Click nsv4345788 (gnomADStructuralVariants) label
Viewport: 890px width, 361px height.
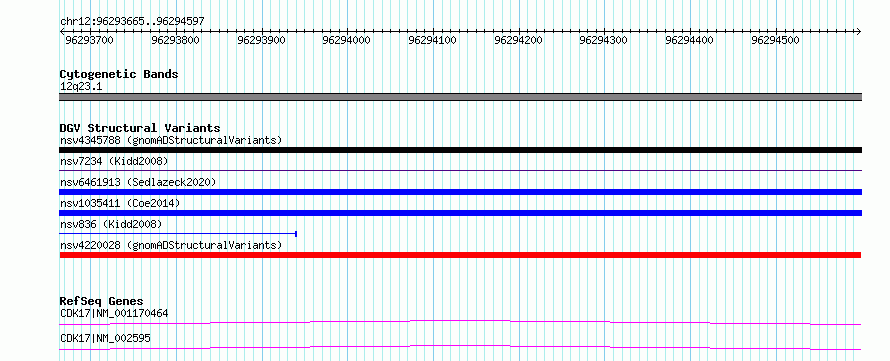tap(171, 140)
